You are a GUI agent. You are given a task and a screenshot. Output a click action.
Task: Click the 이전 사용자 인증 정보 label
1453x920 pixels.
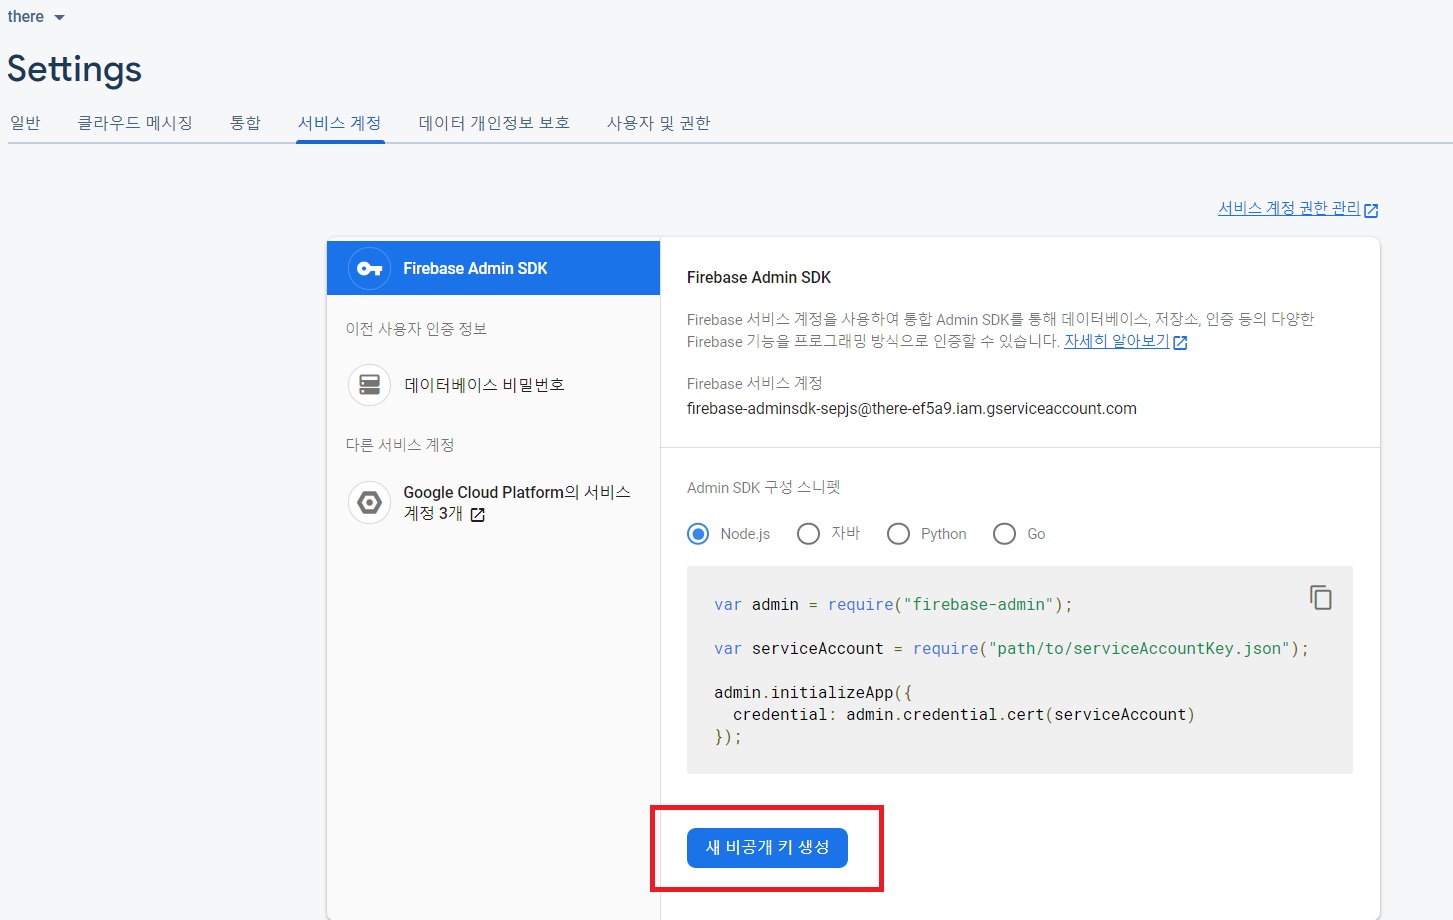(x=416, y=329)
